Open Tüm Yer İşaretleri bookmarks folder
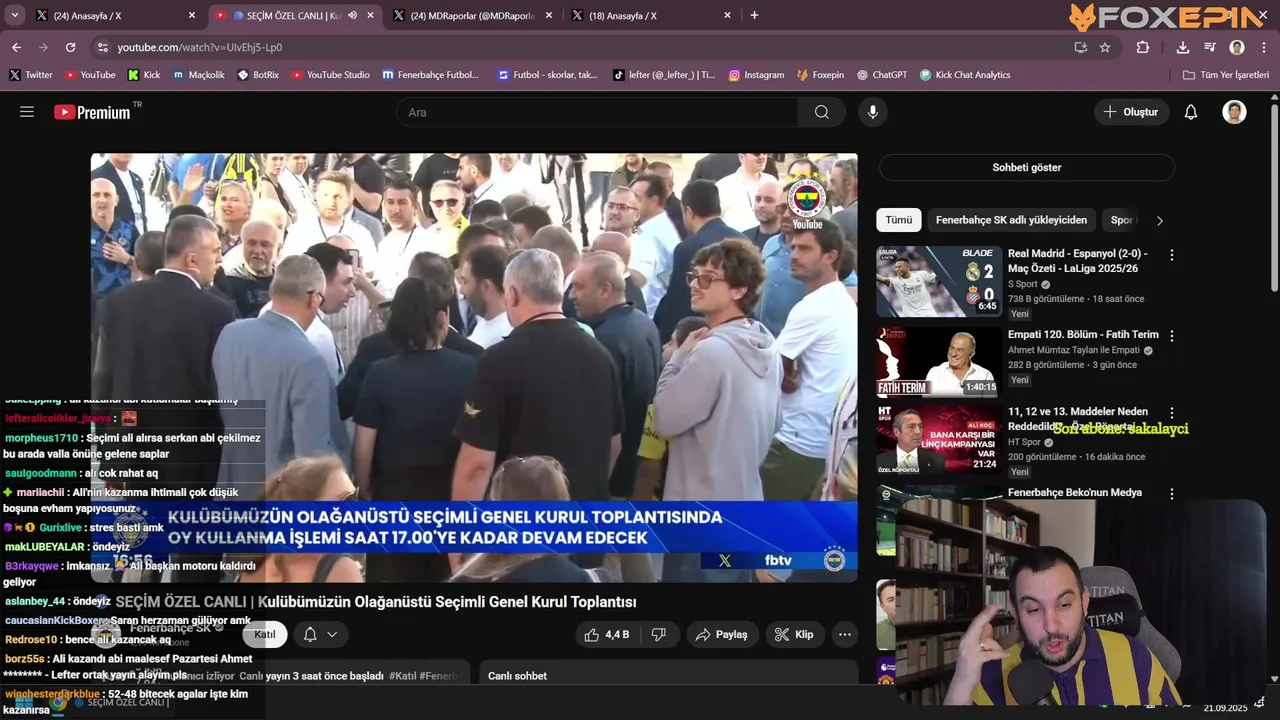This screenshot has height=720, width=1280. (x=1226, y=75)
